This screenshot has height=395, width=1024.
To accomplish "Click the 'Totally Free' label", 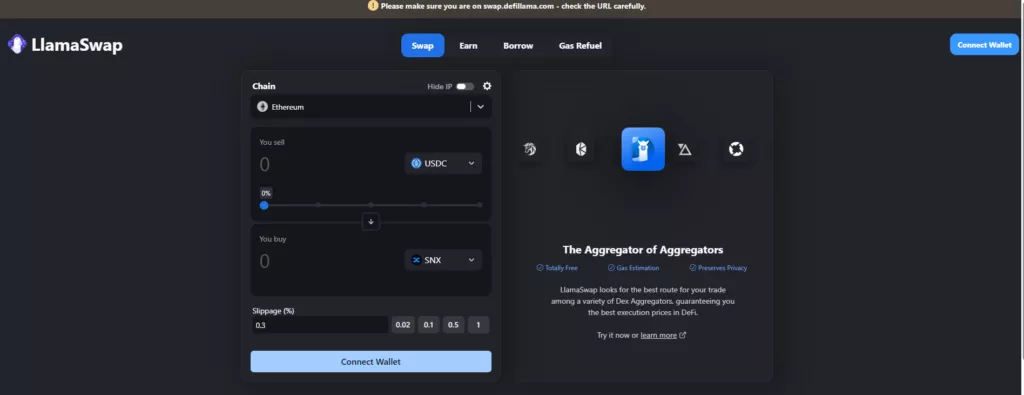I will 561,268.
